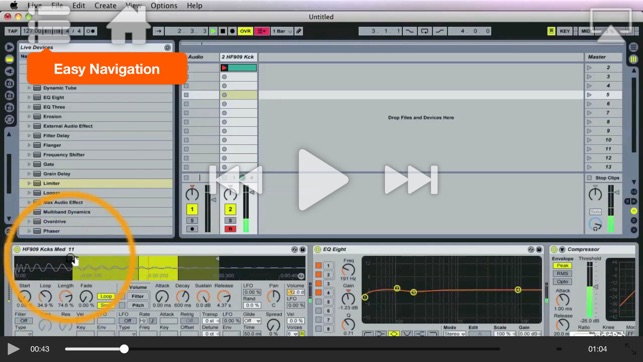Expand the EQ Three folder
Screen dimensions: 643x362
[29, 107]
